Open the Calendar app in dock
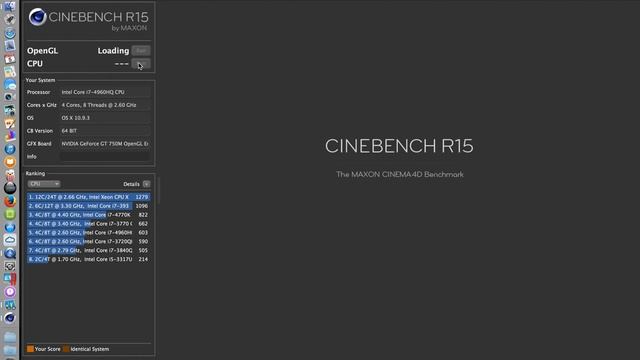 pos(10,58)
